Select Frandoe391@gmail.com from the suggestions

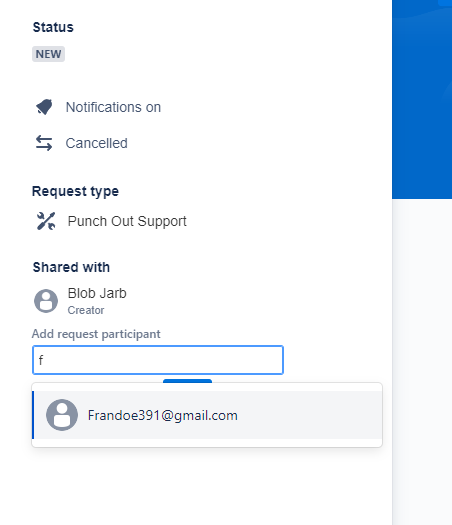point(207,415)
